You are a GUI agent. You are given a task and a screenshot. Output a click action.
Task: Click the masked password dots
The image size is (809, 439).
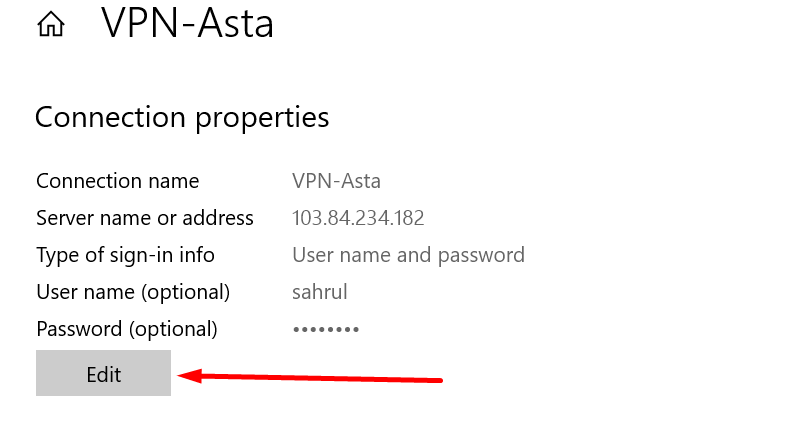(325, 329)
